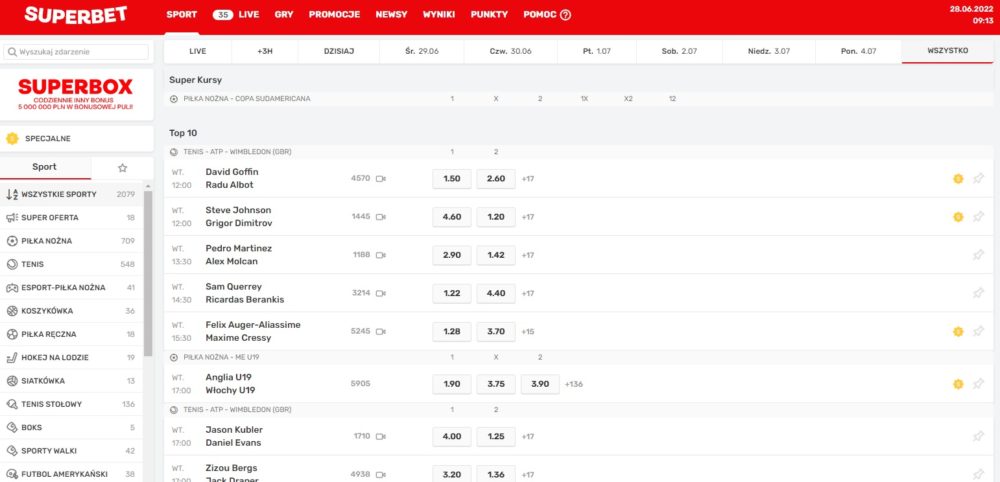
Task: Select Piłka ręczna in sidebar
Action: pos(71,334)
